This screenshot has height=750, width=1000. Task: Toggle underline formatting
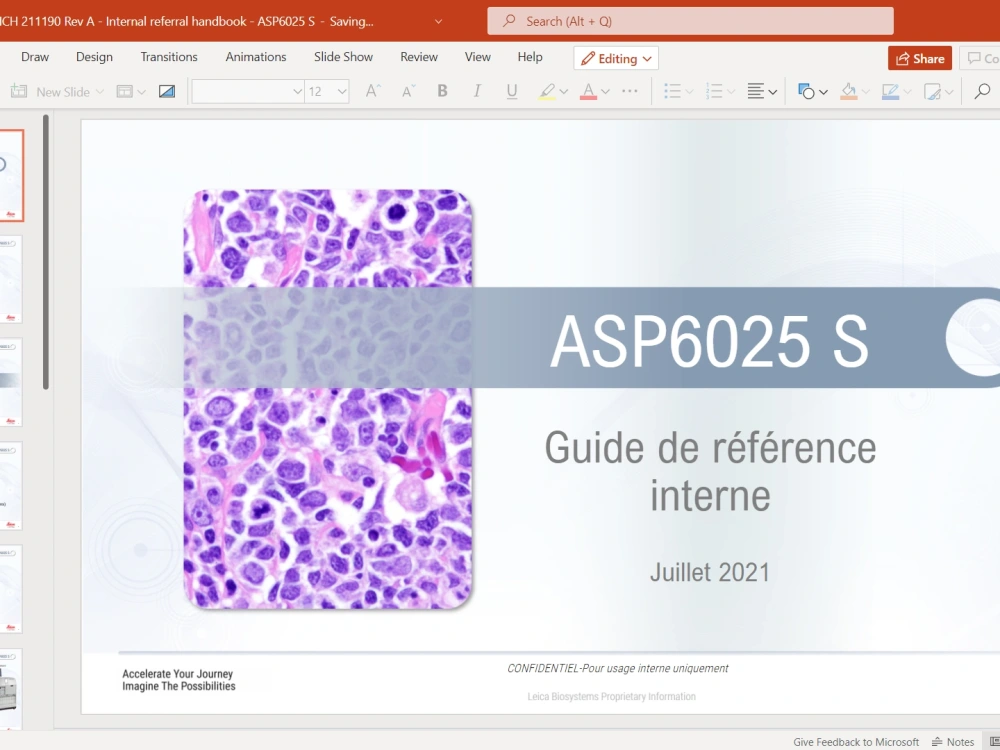pyautogui.click(x=511, y=92)
